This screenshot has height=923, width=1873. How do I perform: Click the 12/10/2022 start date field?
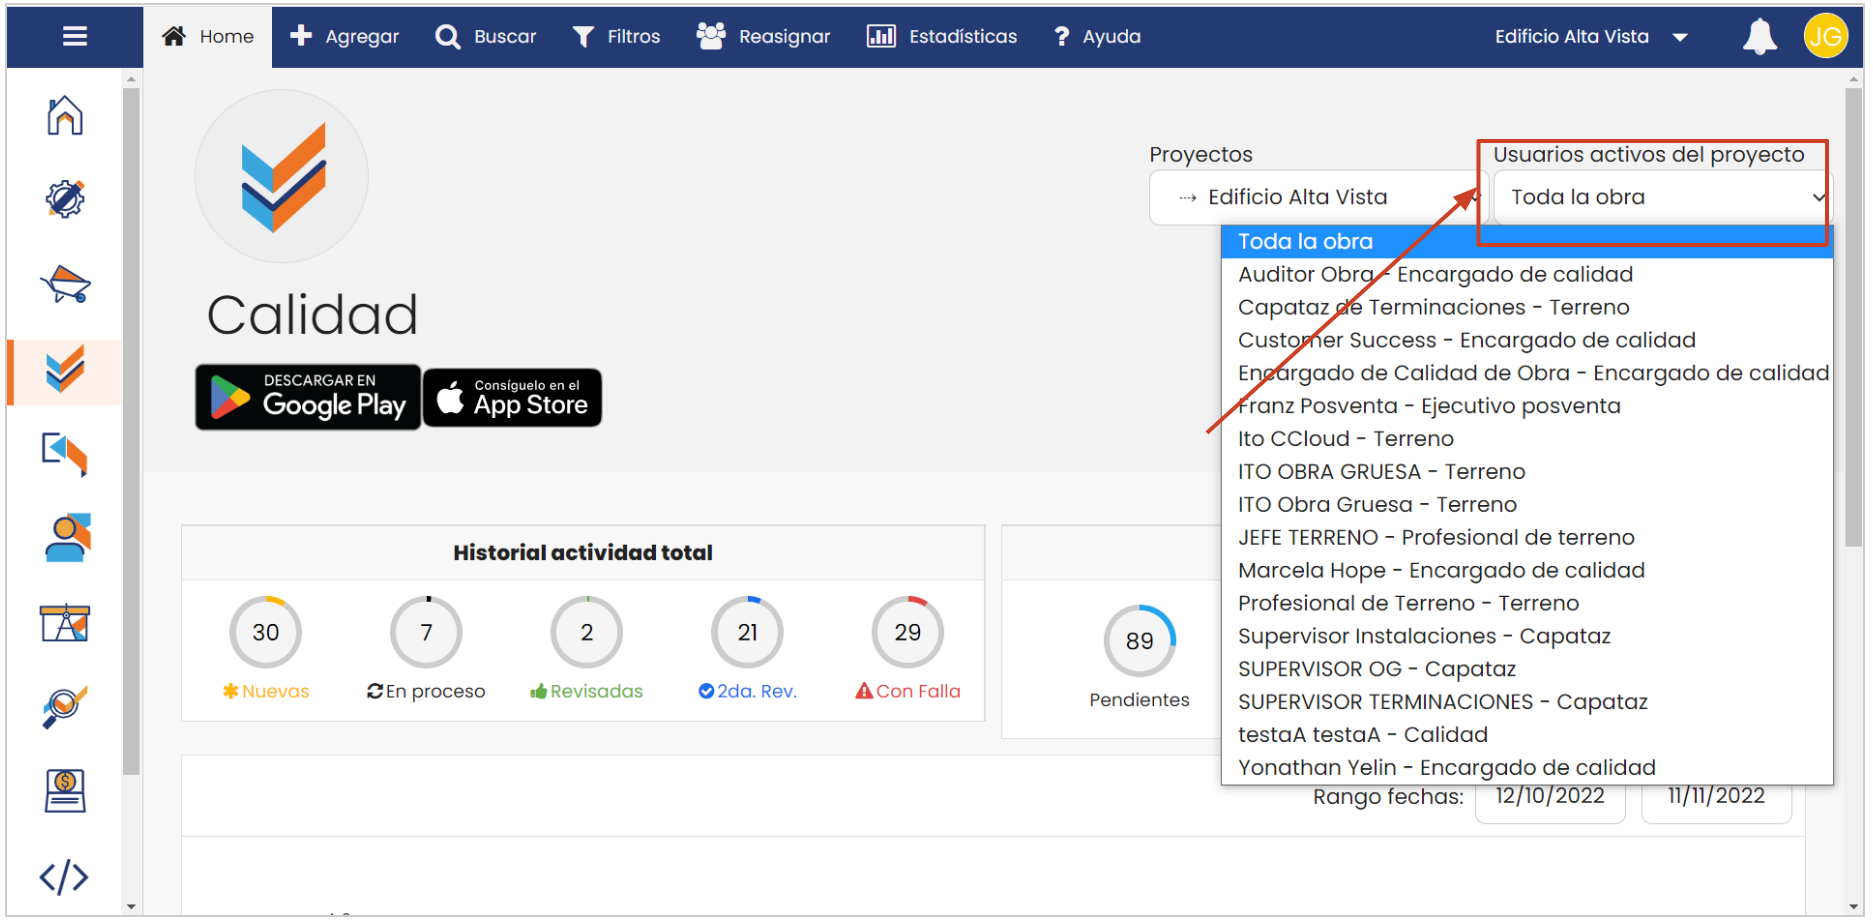tap(1549, 797)
